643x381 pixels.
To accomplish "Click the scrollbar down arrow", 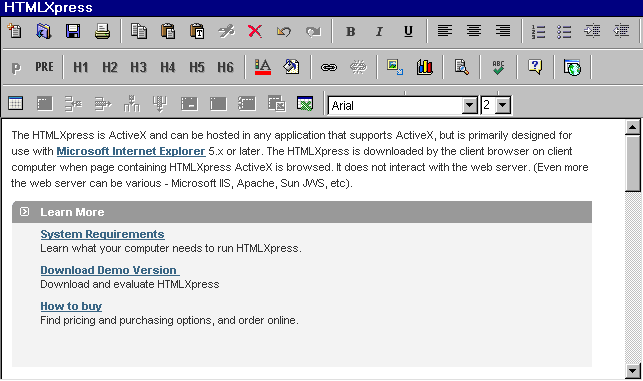I will pos(633,371).
